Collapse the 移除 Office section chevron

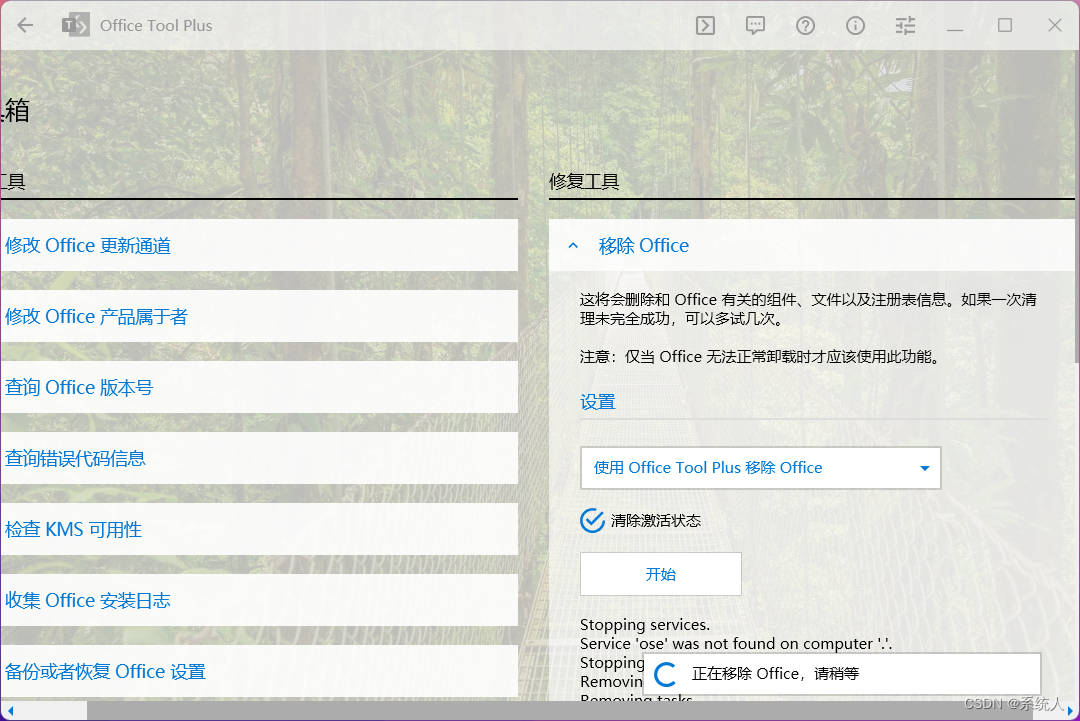coord(573,245)
